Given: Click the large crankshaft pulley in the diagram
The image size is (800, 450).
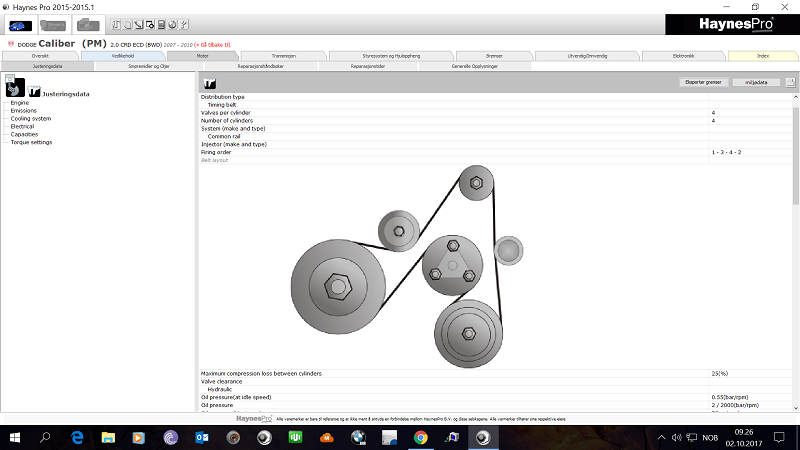Looking at the screenshot, I should [x=338, y=287].
